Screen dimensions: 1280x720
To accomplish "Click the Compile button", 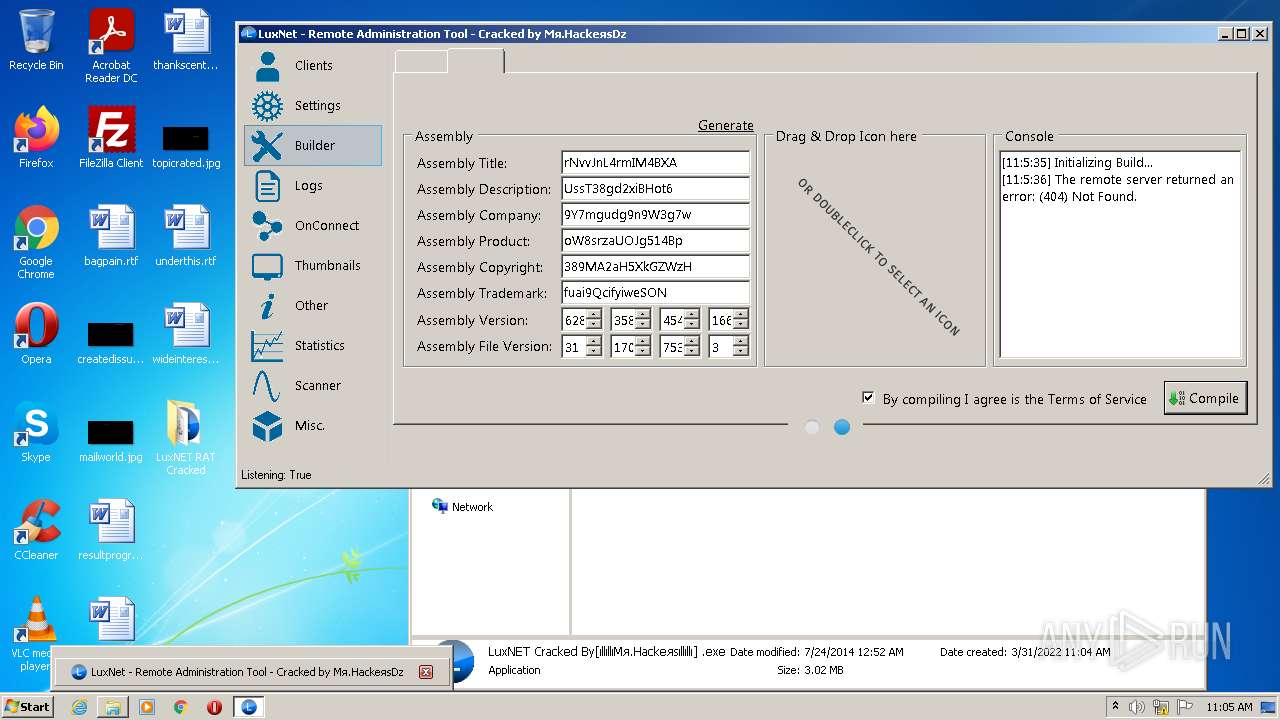I will click(x=1206, y=398).
